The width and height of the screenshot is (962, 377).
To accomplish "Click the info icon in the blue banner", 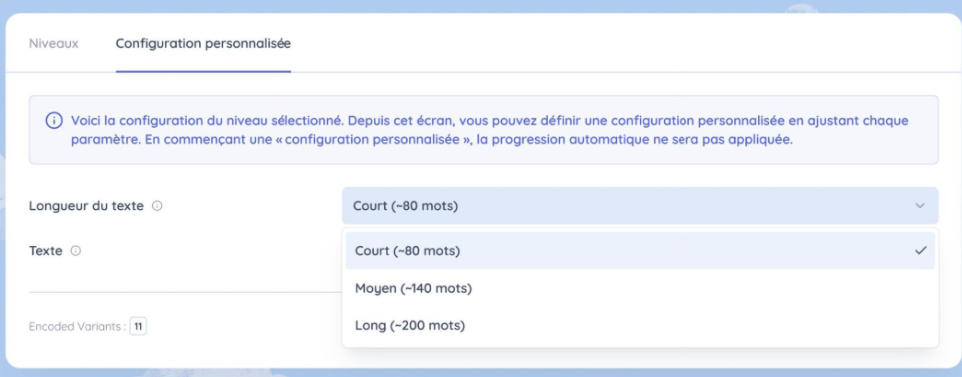I will 54,120.
